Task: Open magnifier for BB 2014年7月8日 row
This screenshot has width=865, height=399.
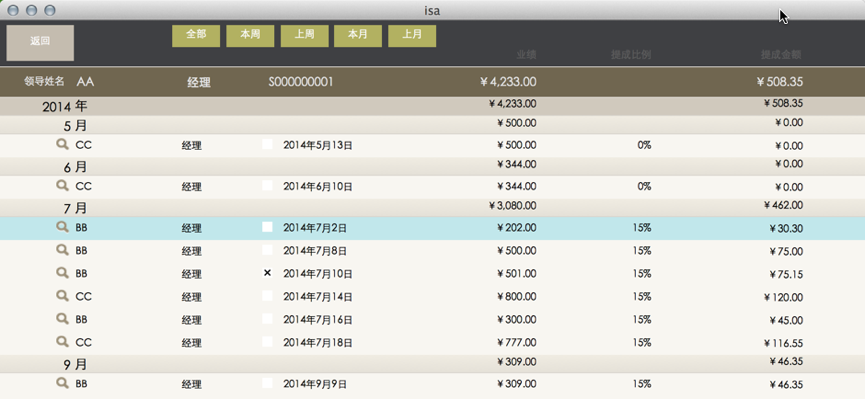Action: (62, 250)
